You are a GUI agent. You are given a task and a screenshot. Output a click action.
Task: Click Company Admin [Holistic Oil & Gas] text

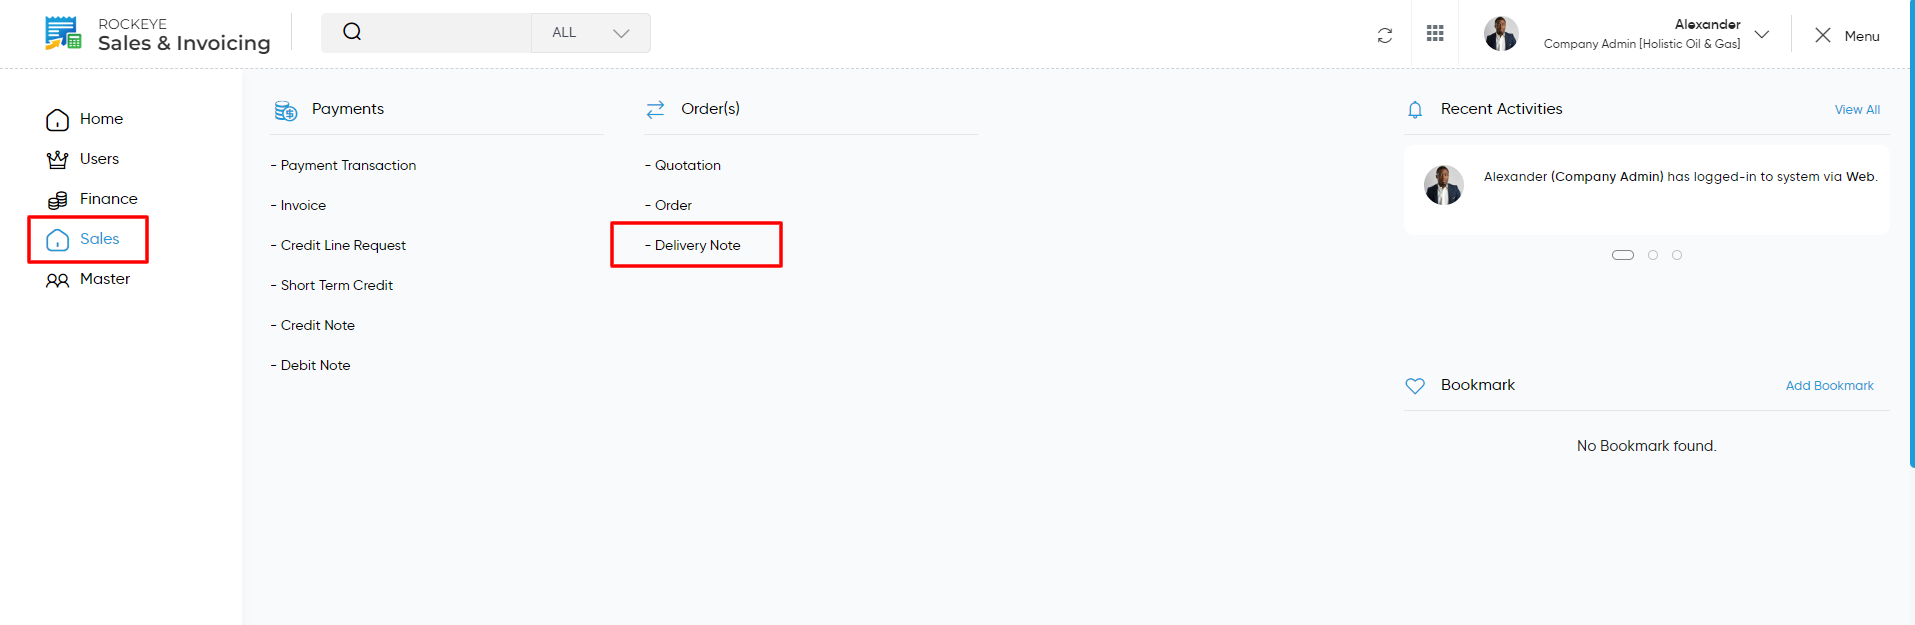pos(1642,44)
